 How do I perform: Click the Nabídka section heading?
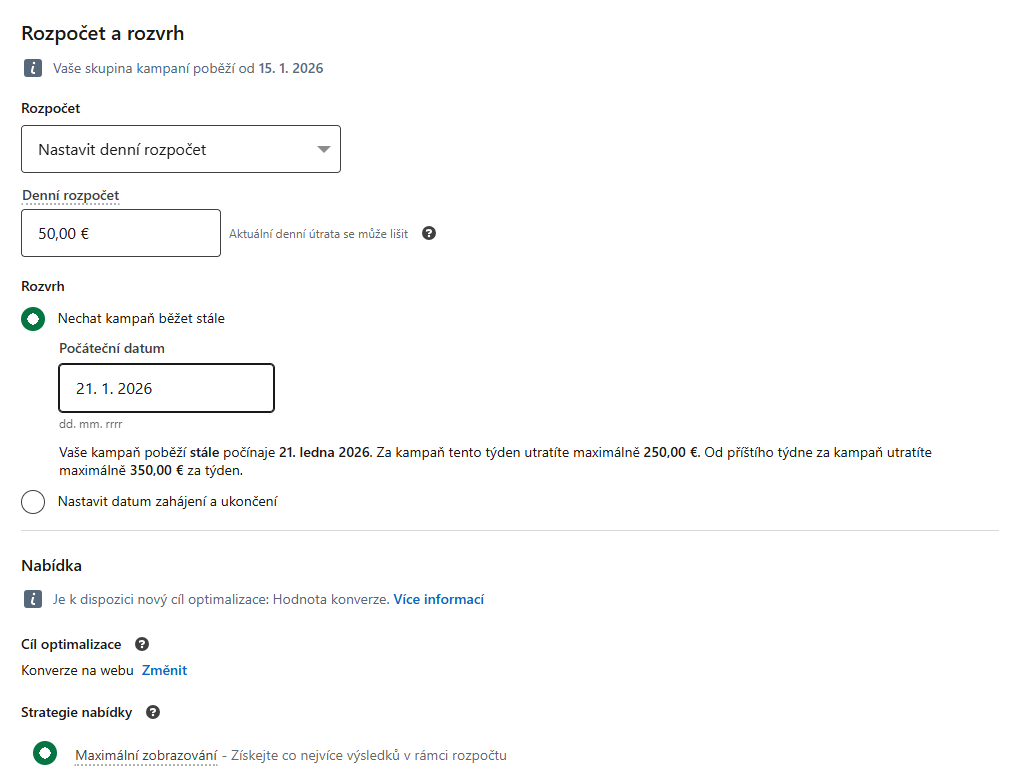(52, 566)
